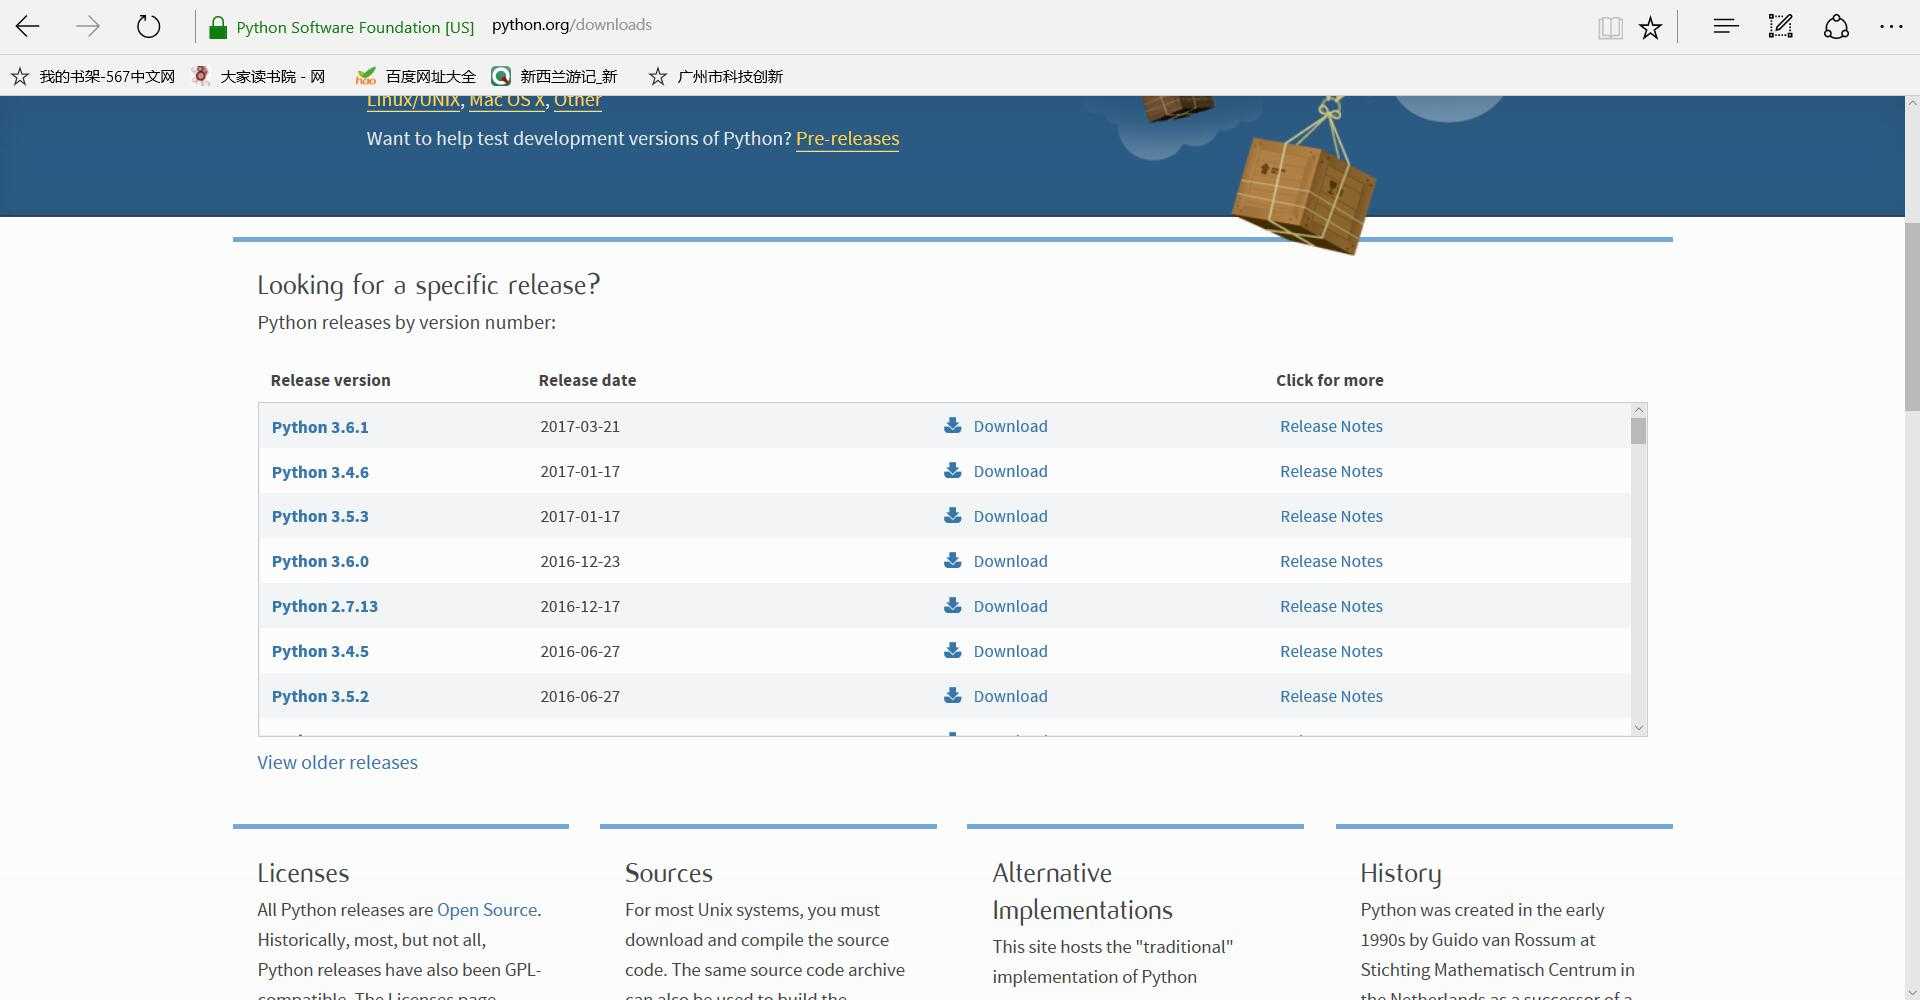Click the History section heading
This screenshot has width=1920, height=1000.
[1400, 874]
